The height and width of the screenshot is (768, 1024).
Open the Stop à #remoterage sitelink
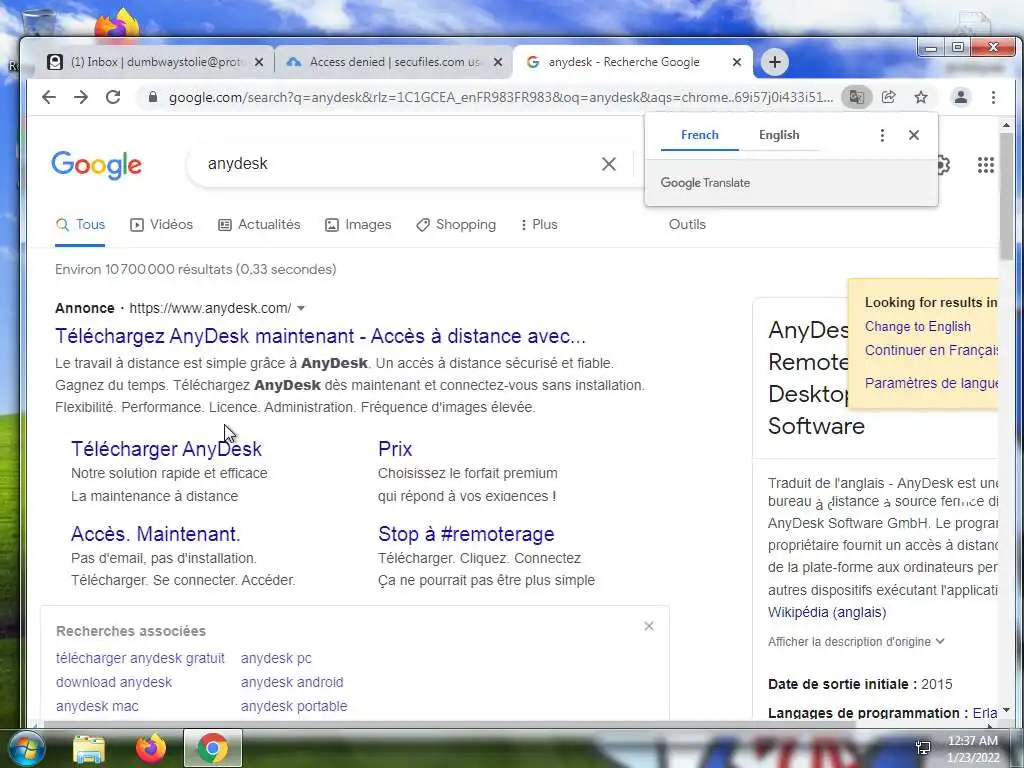(466, 534)
